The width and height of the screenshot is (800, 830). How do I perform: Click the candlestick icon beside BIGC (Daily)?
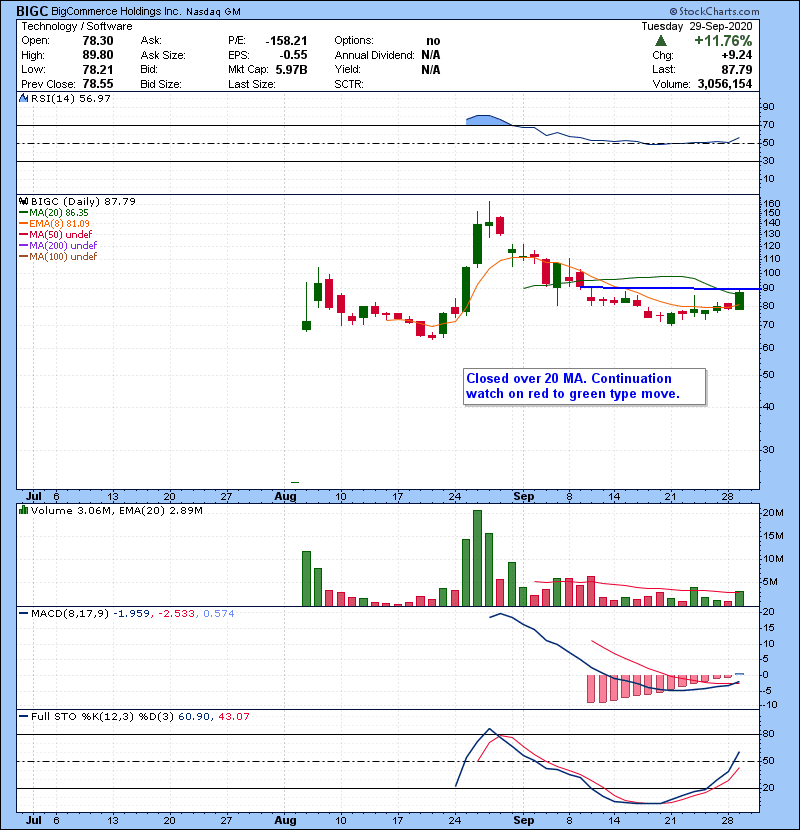23,201
